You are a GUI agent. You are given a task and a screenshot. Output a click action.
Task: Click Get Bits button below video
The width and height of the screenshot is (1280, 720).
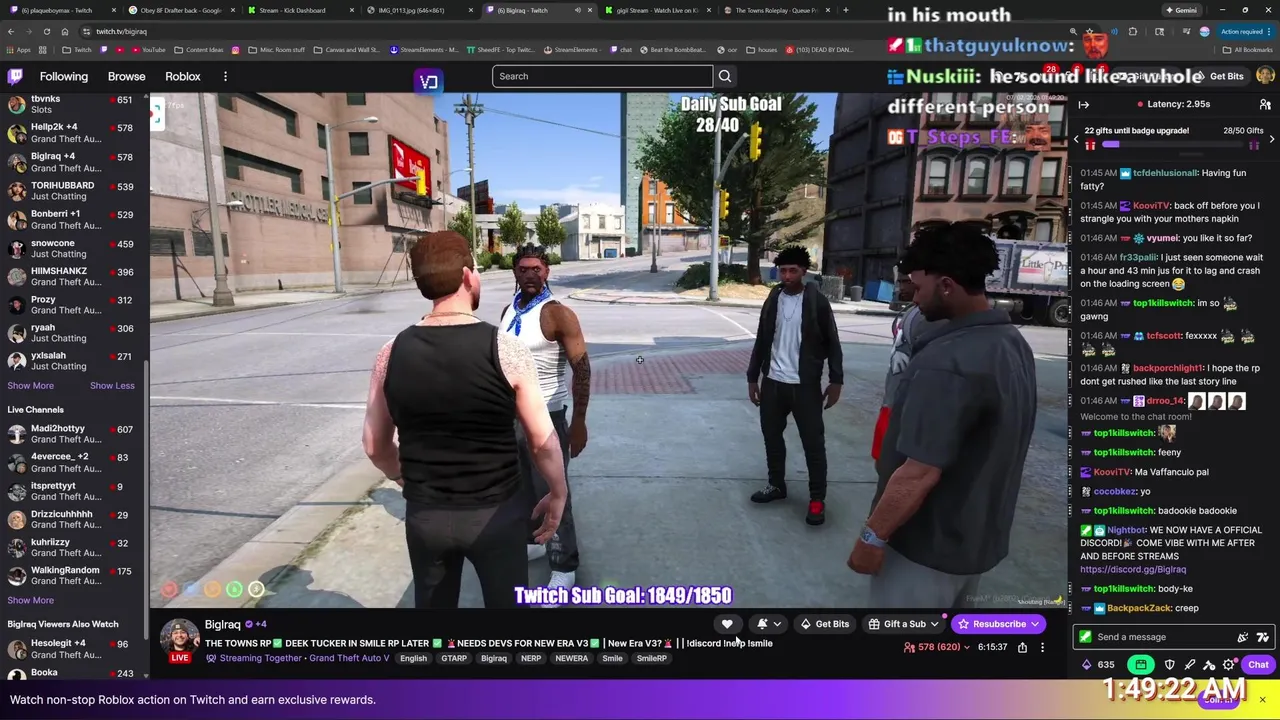(824, 624)
